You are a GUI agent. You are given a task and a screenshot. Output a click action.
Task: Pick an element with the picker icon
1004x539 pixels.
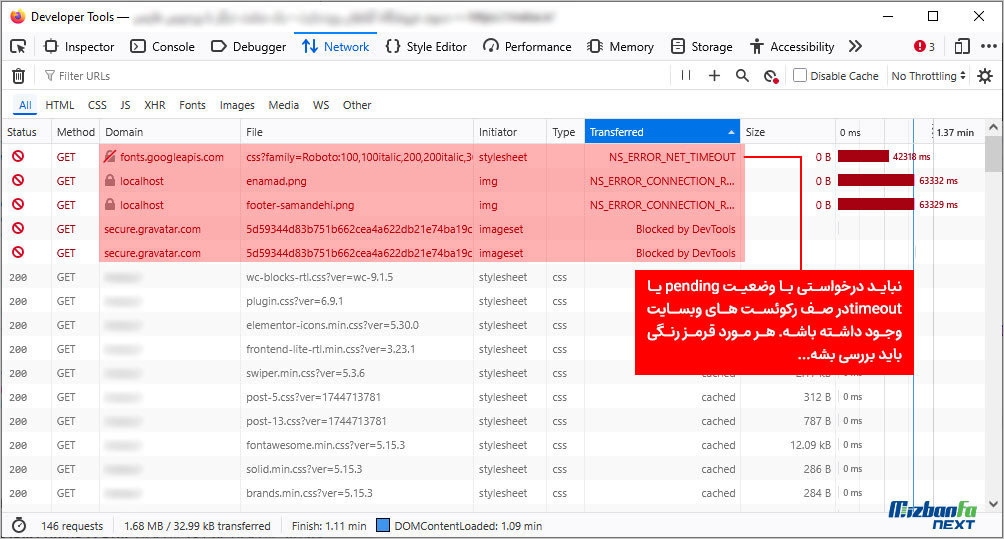(18, 47)
